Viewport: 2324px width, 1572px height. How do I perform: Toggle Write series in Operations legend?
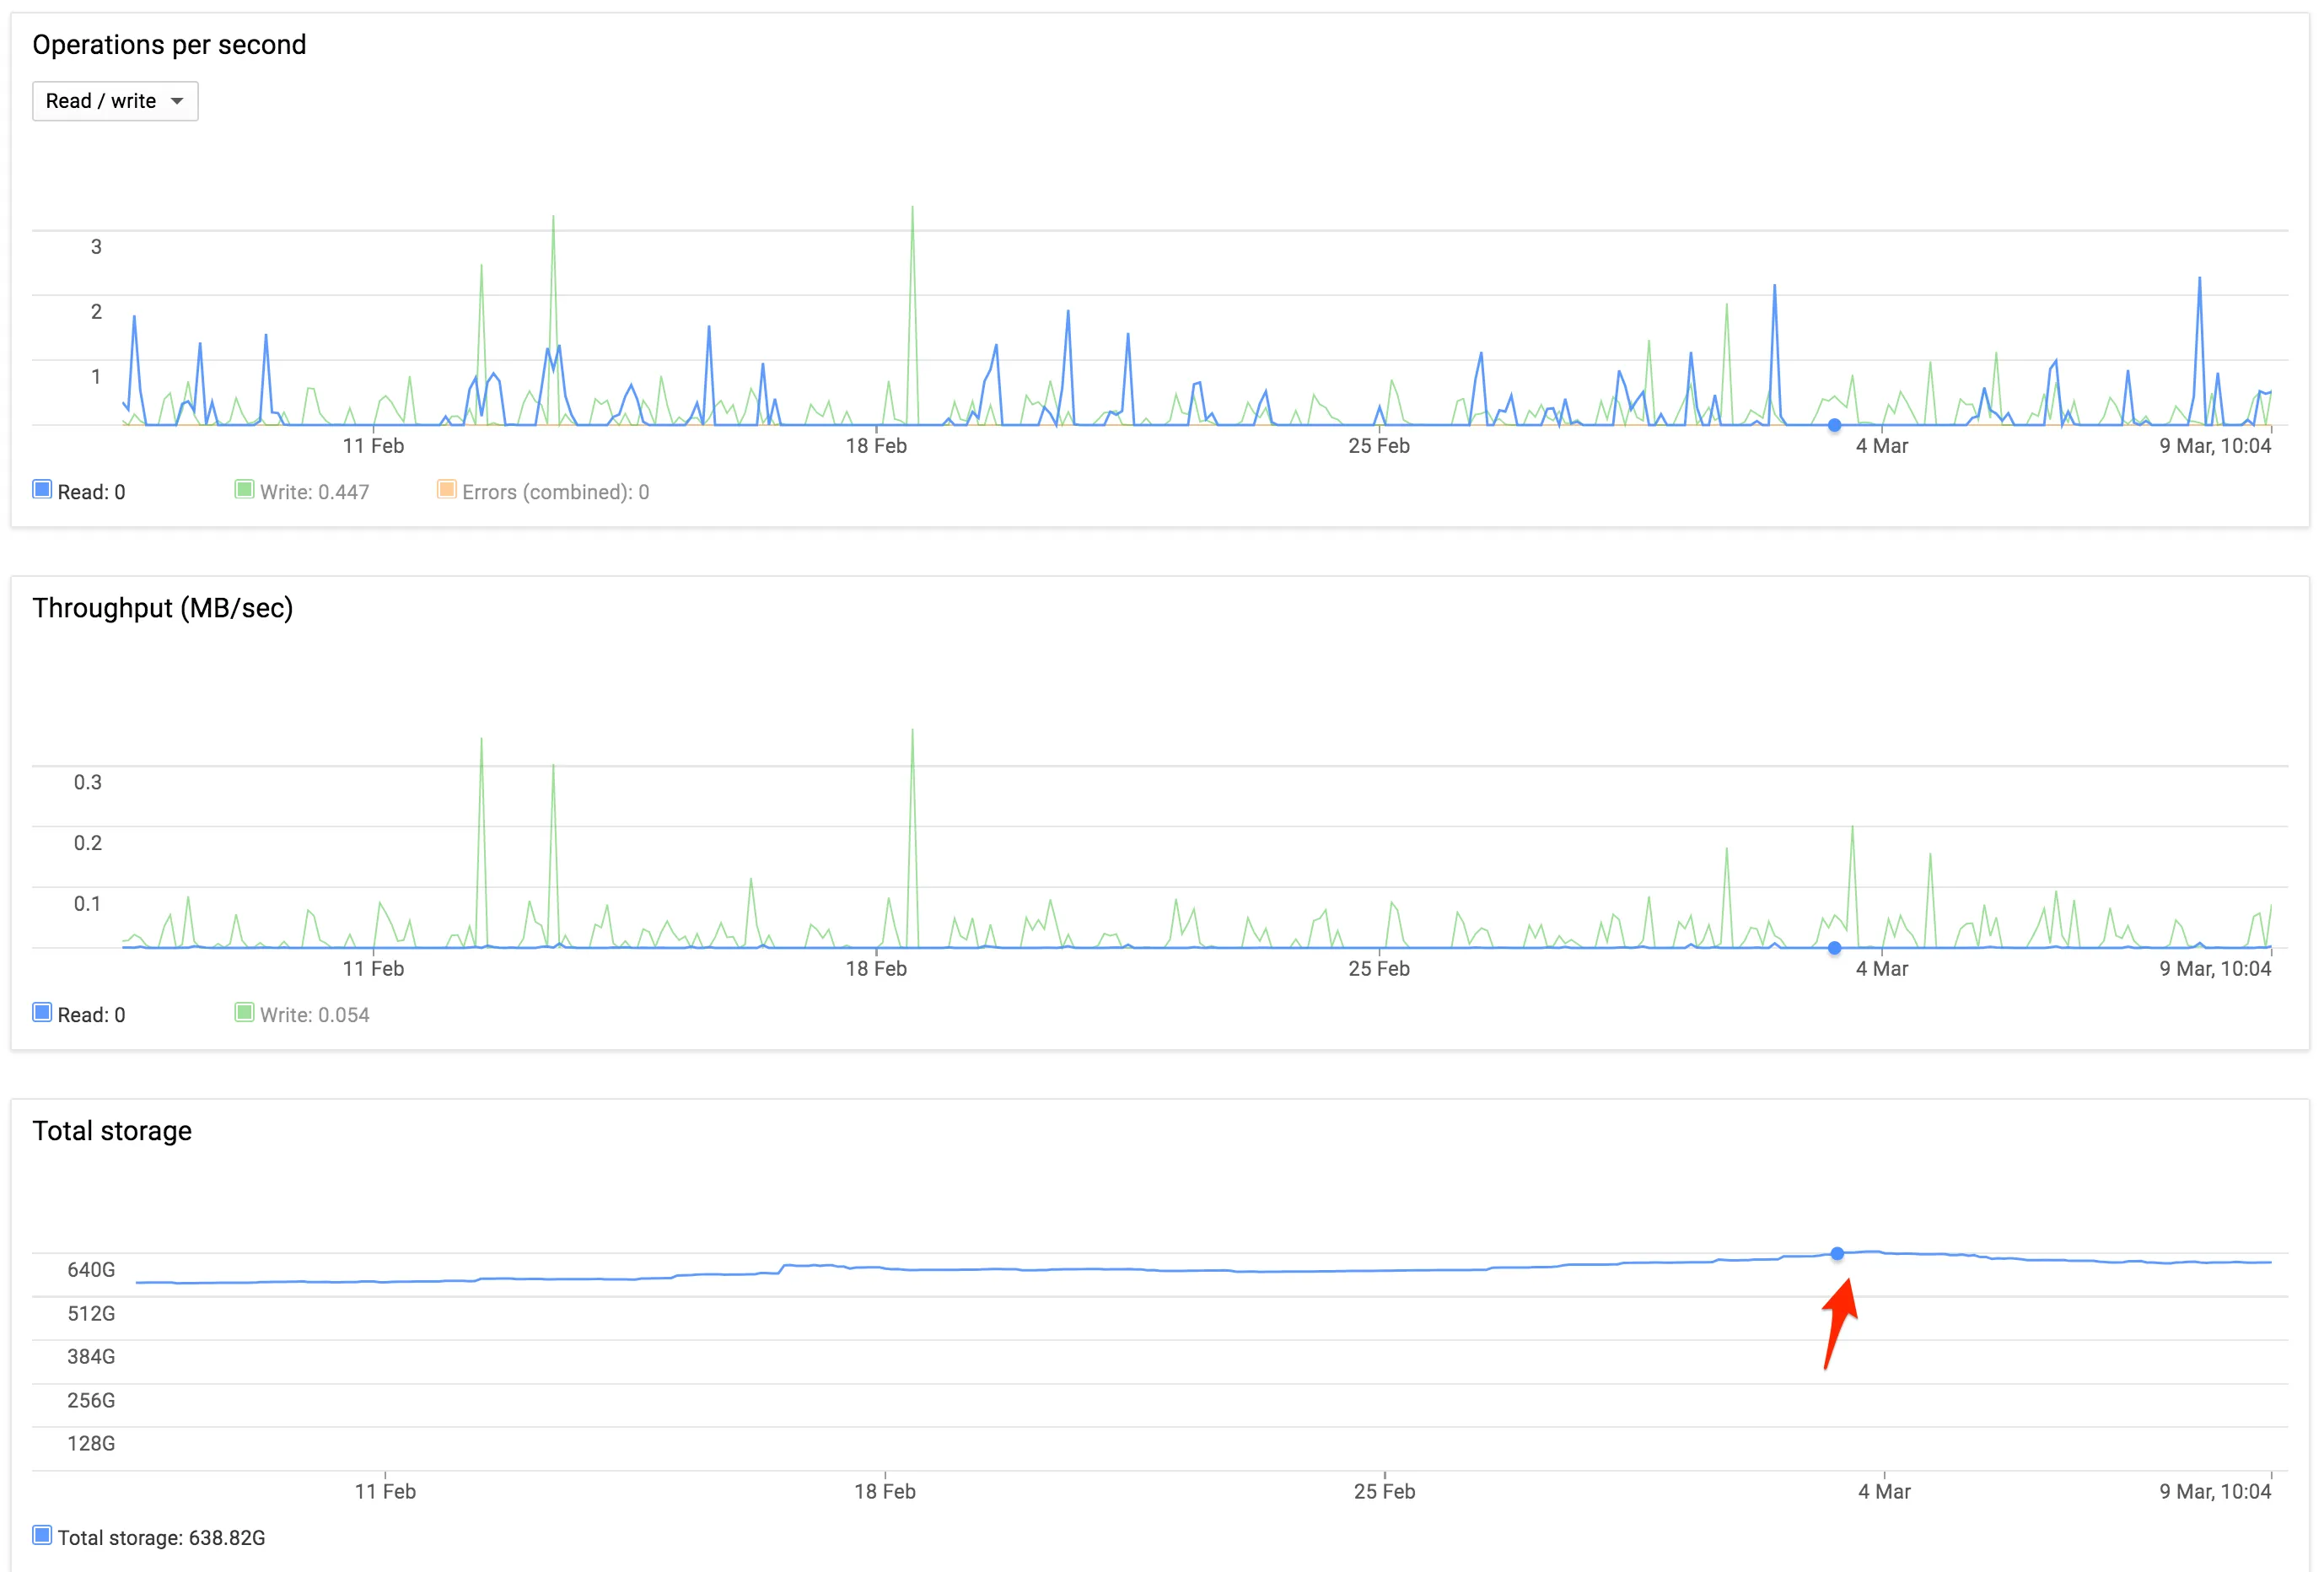[244, 490]
